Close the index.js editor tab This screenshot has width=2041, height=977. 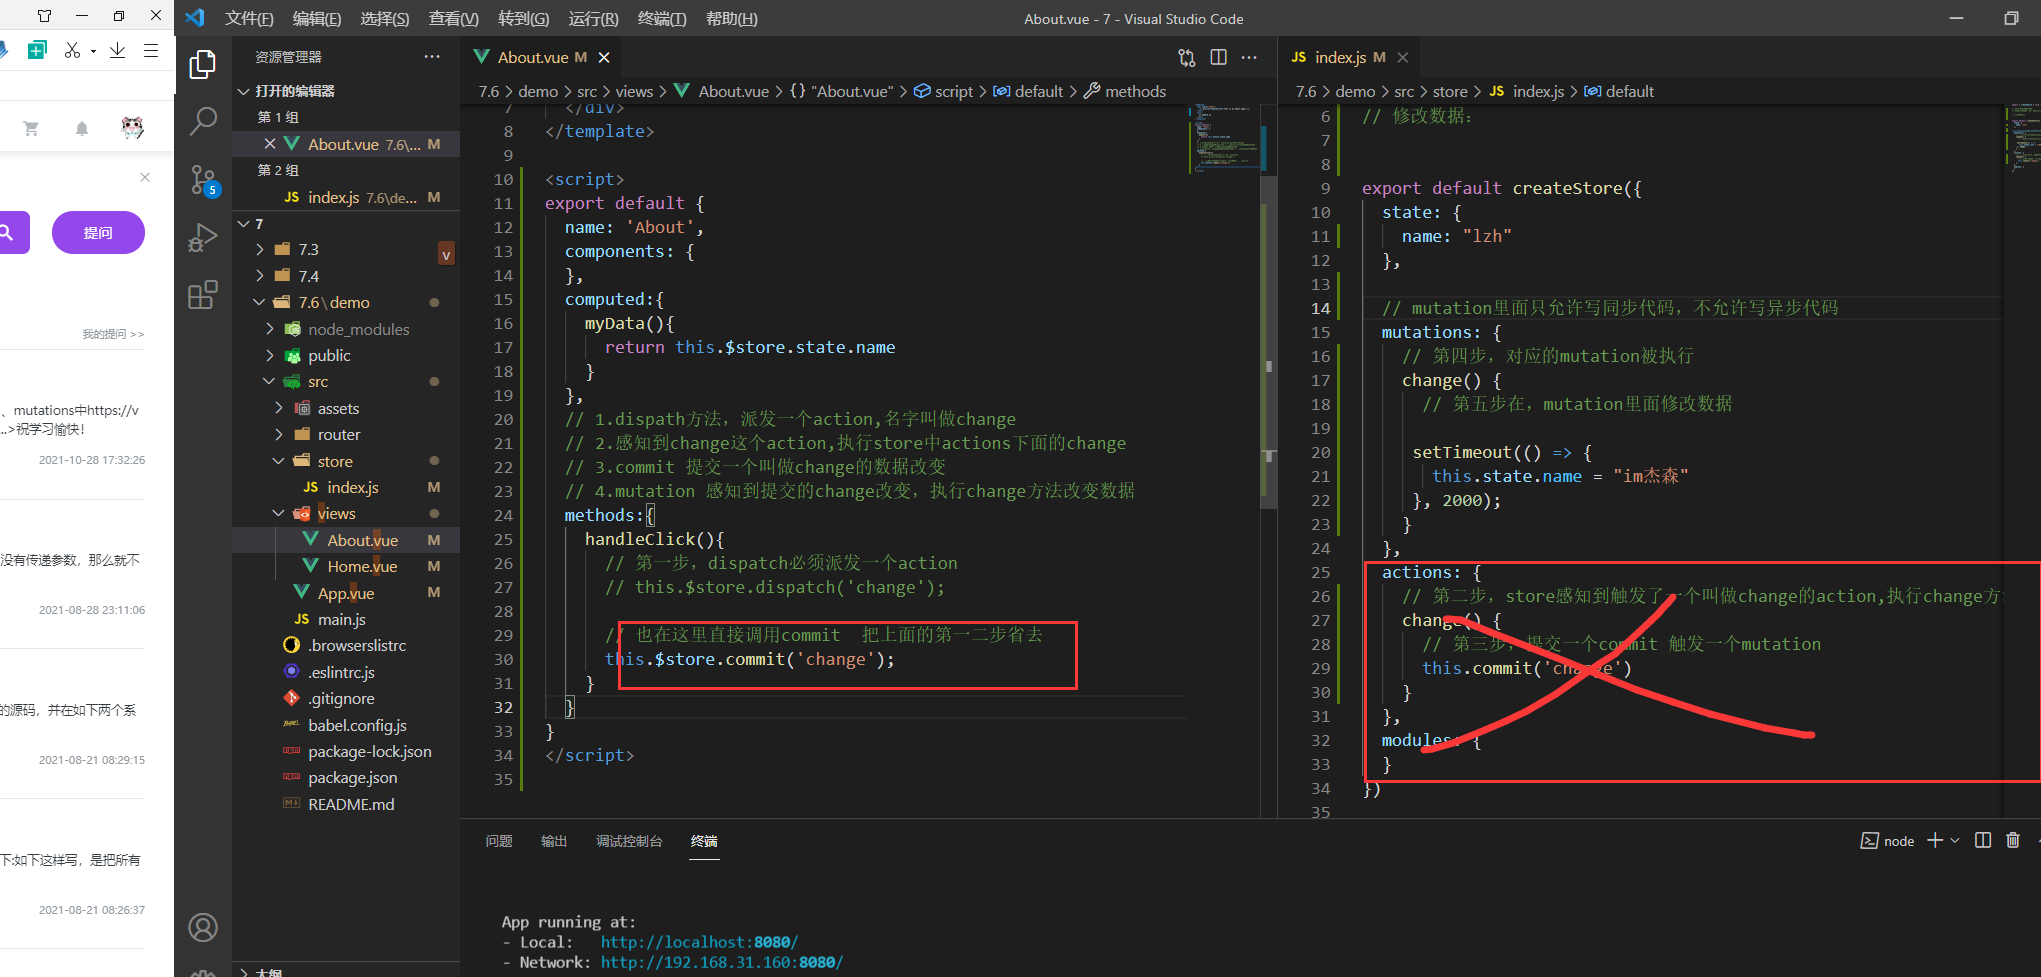pos(1403,58)
